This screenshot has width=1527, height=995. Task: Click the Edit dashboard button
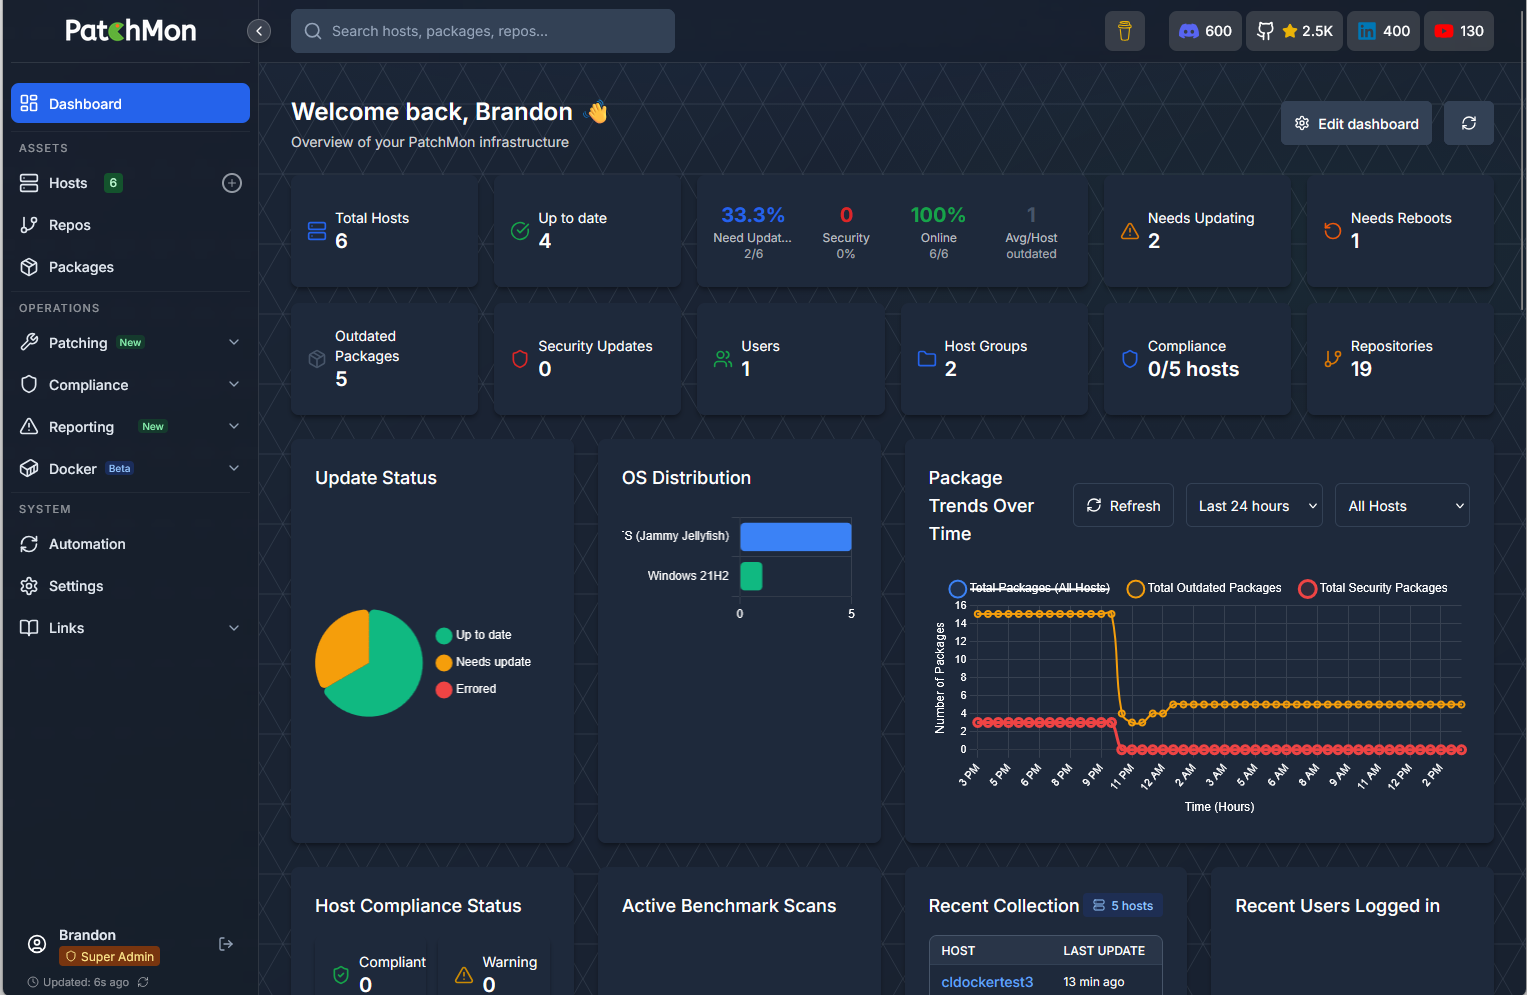click(1356, 123)
